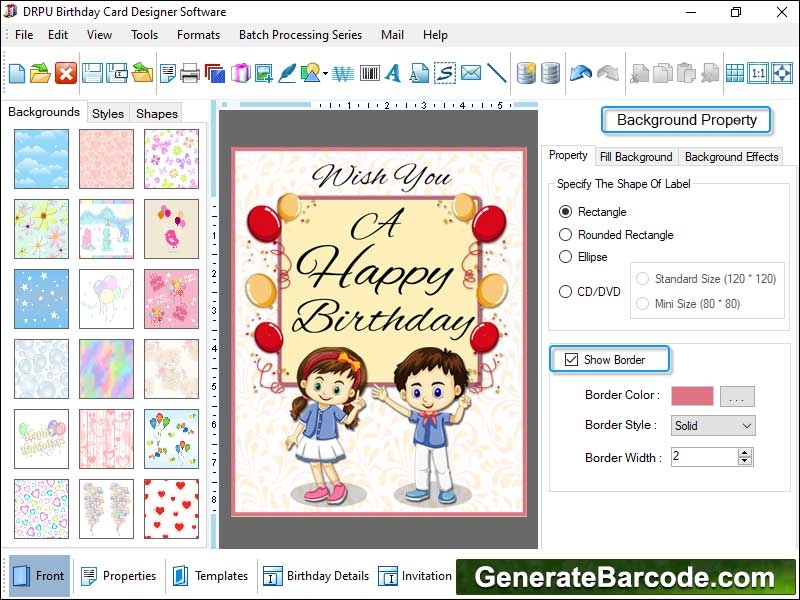The image size is (800, 600).
Task: Select the Rounded Rectangle shape option
Action: (566, 235)
